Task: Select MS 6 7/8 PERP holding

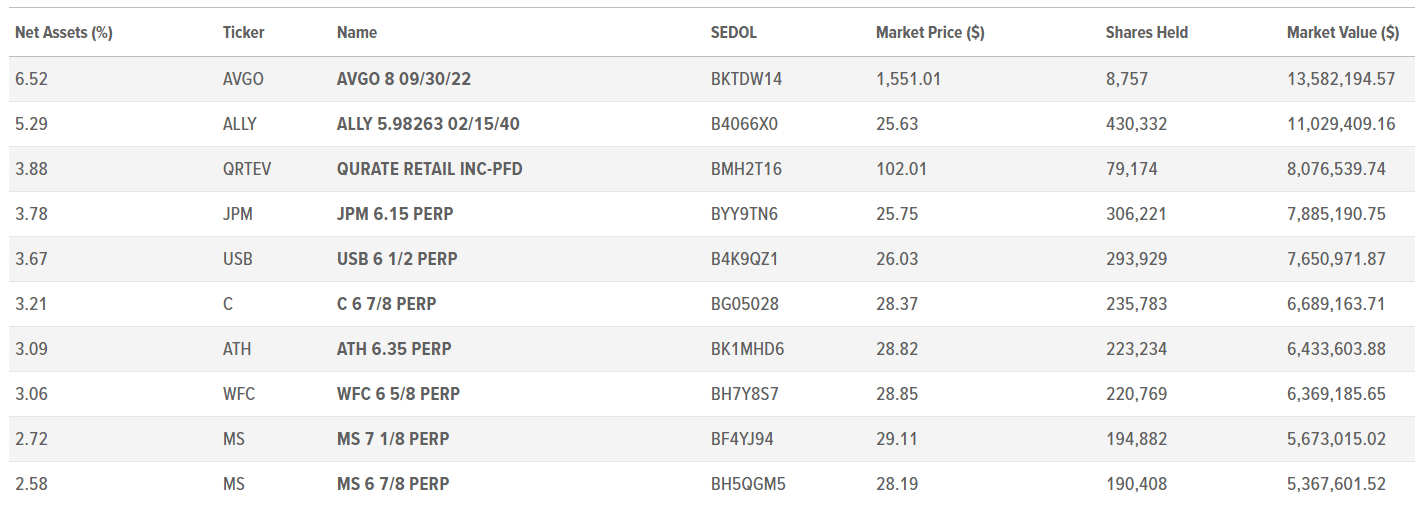Action: pos(393,484)
